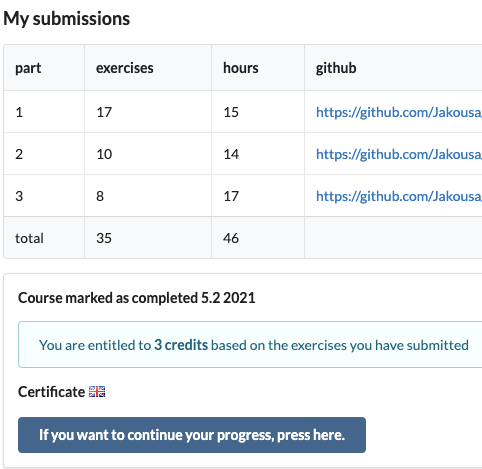Select the hours value 17 in part 3

[x=231, y=196]
